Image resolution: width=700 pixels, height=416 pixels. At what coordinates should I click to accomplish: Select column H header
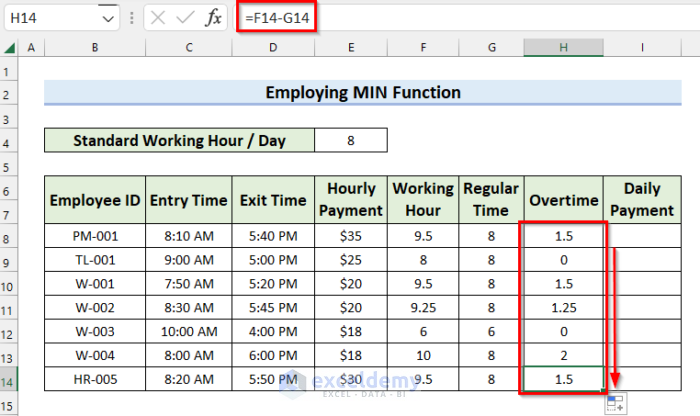tap(564, 47)
